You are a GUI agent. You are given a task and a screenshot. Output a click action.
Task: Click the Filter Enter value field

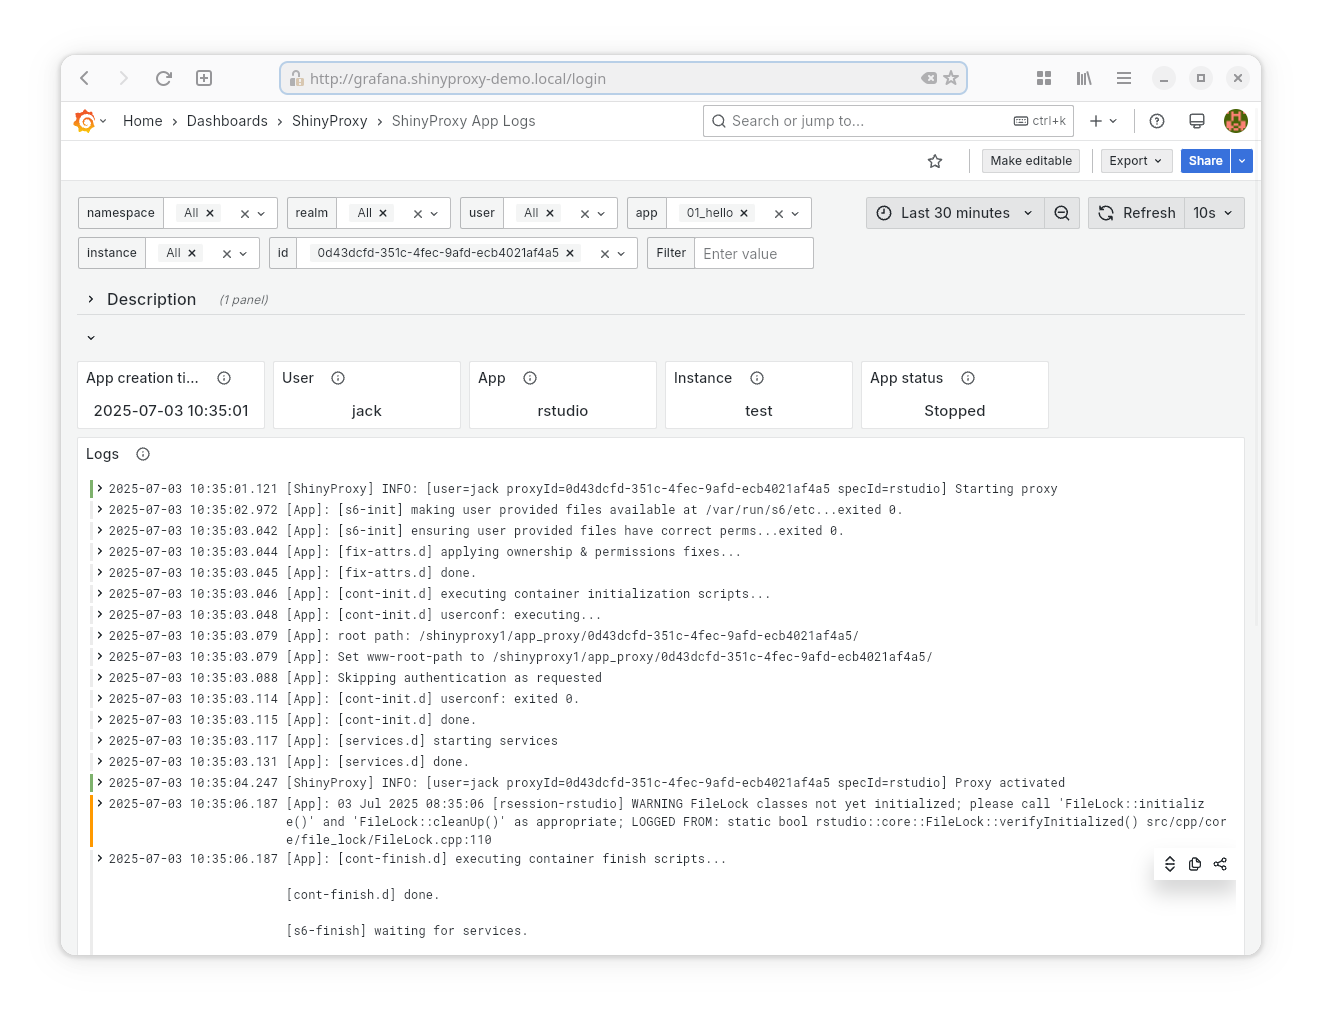coord(754,254)
